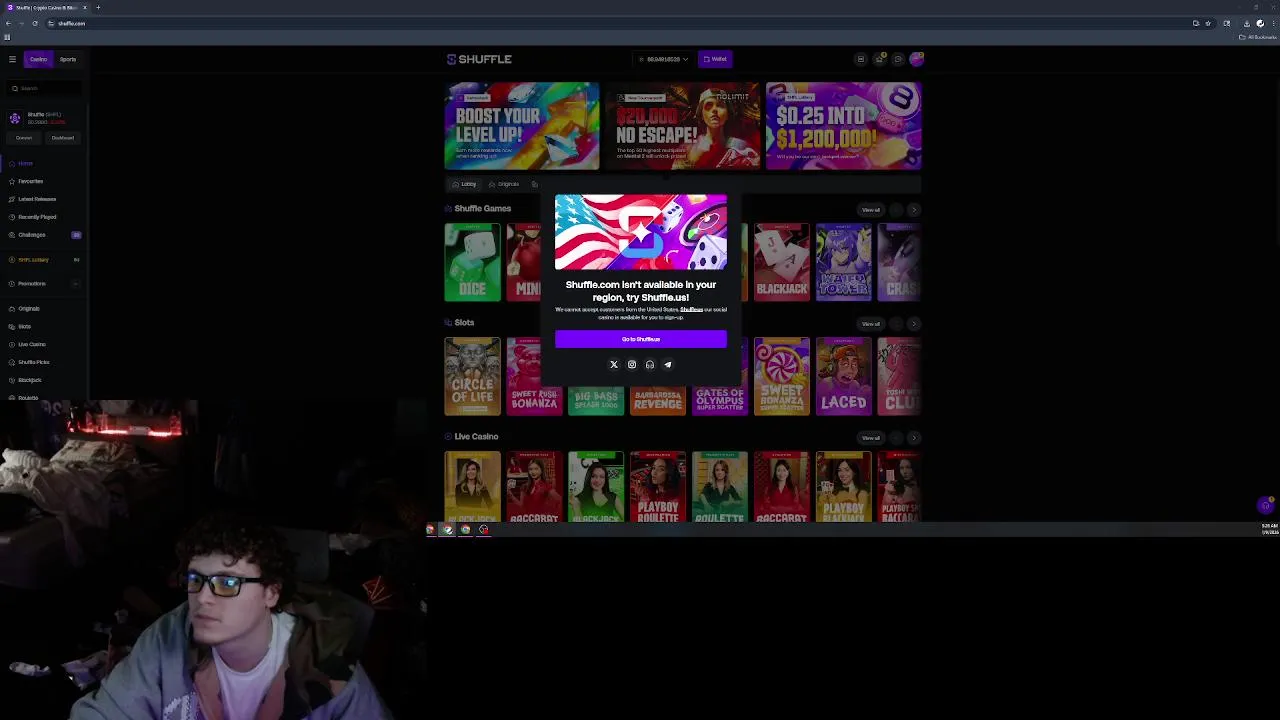The width and height of the screenshot is (1280, 720).
Task: Select the Lobby category tab
Action: coord(464,184)
